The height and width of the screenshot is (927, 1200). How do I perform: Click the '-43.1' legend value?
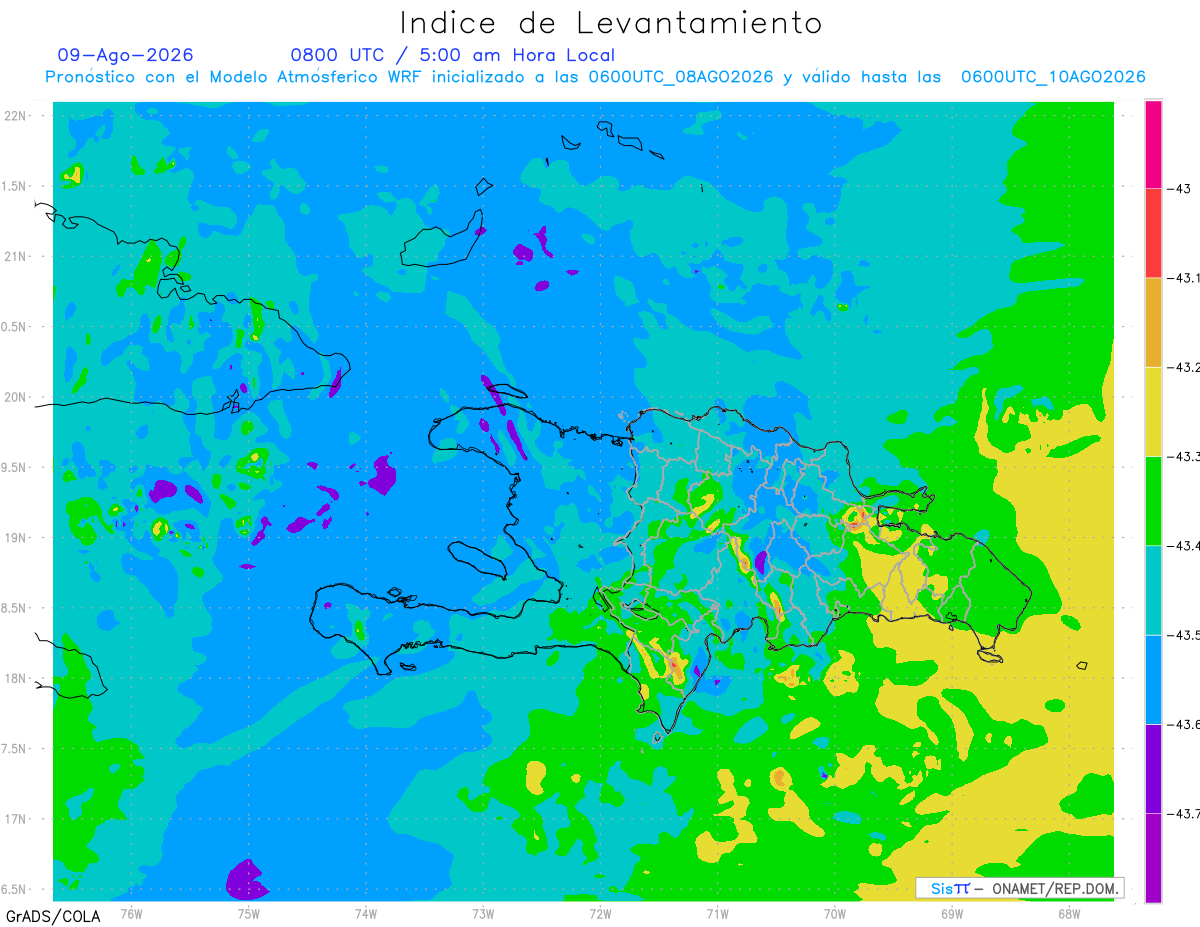click(1182, 278)
